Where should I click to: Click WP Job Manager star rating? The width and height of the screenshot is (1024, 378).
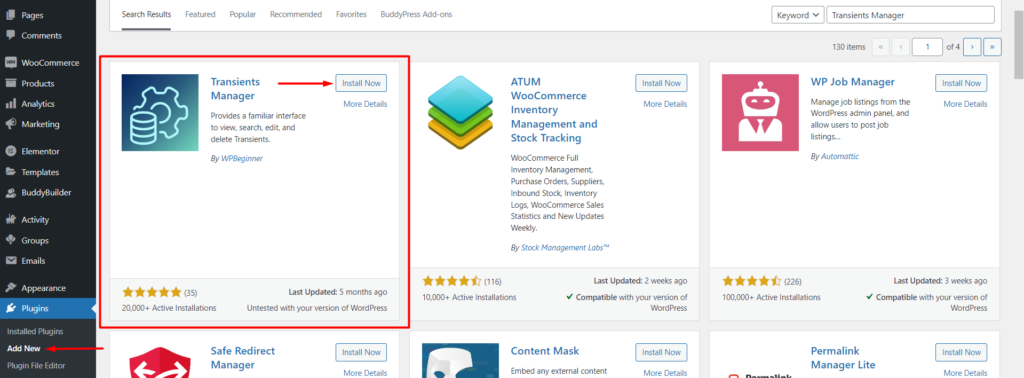click(x=752, y=281)
